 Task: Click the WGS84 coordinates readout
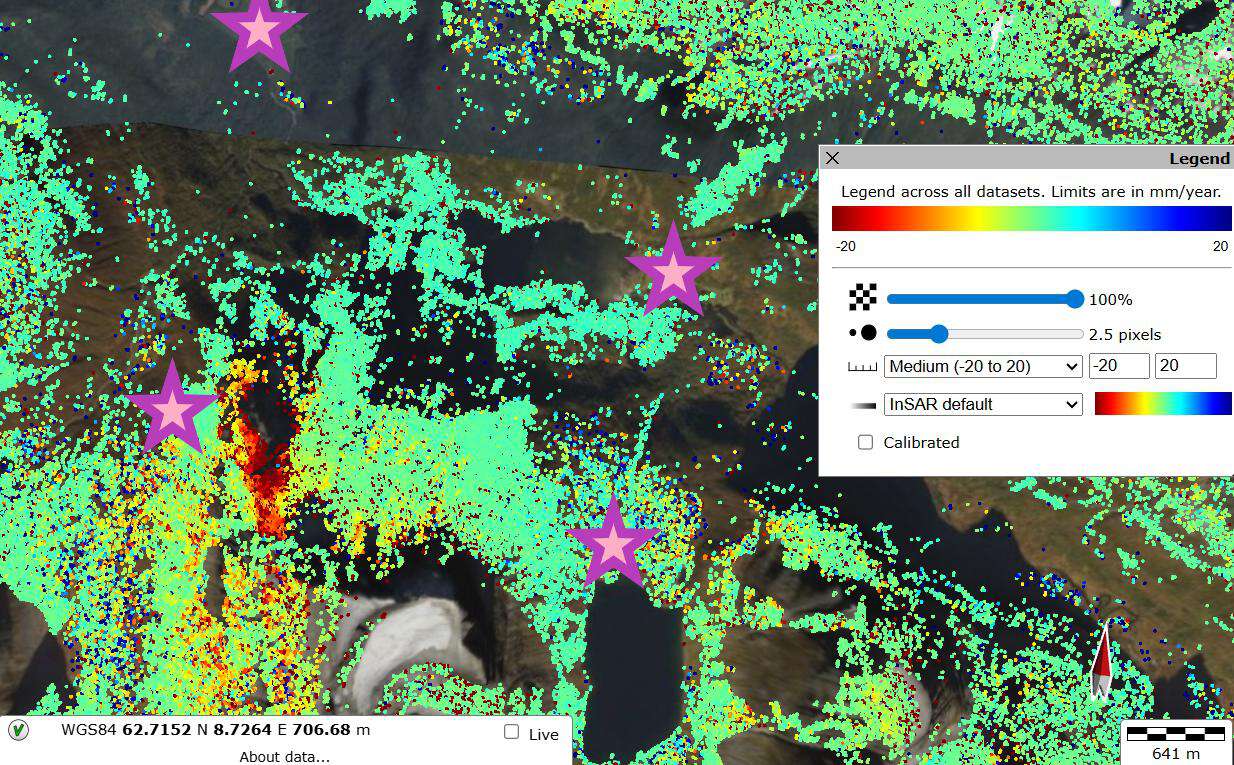point(215,730)
